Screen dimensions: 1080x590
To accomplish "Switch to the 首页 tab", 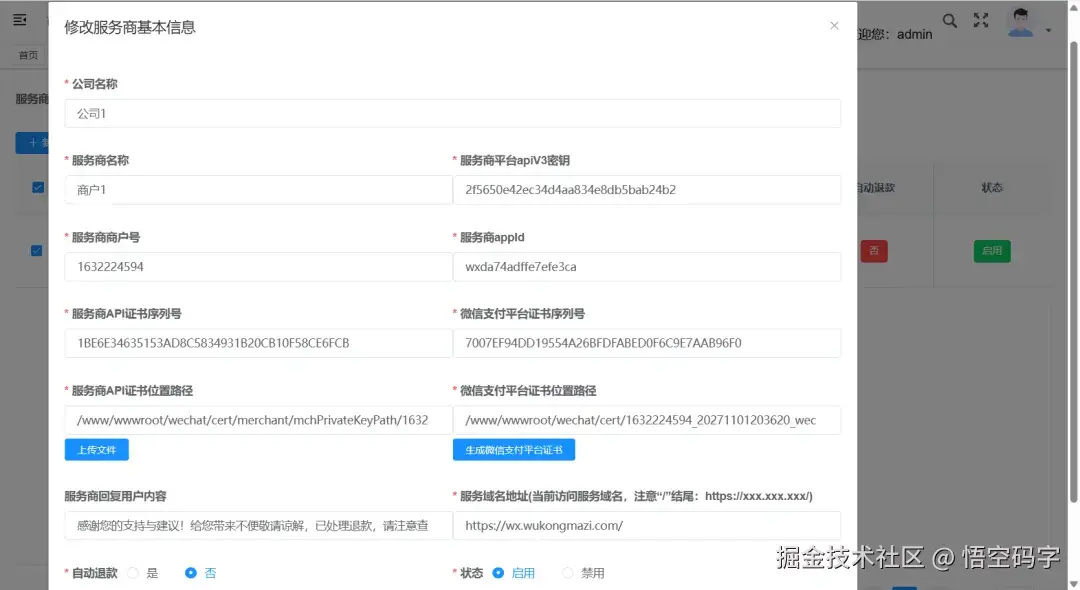I will (28, 54).
